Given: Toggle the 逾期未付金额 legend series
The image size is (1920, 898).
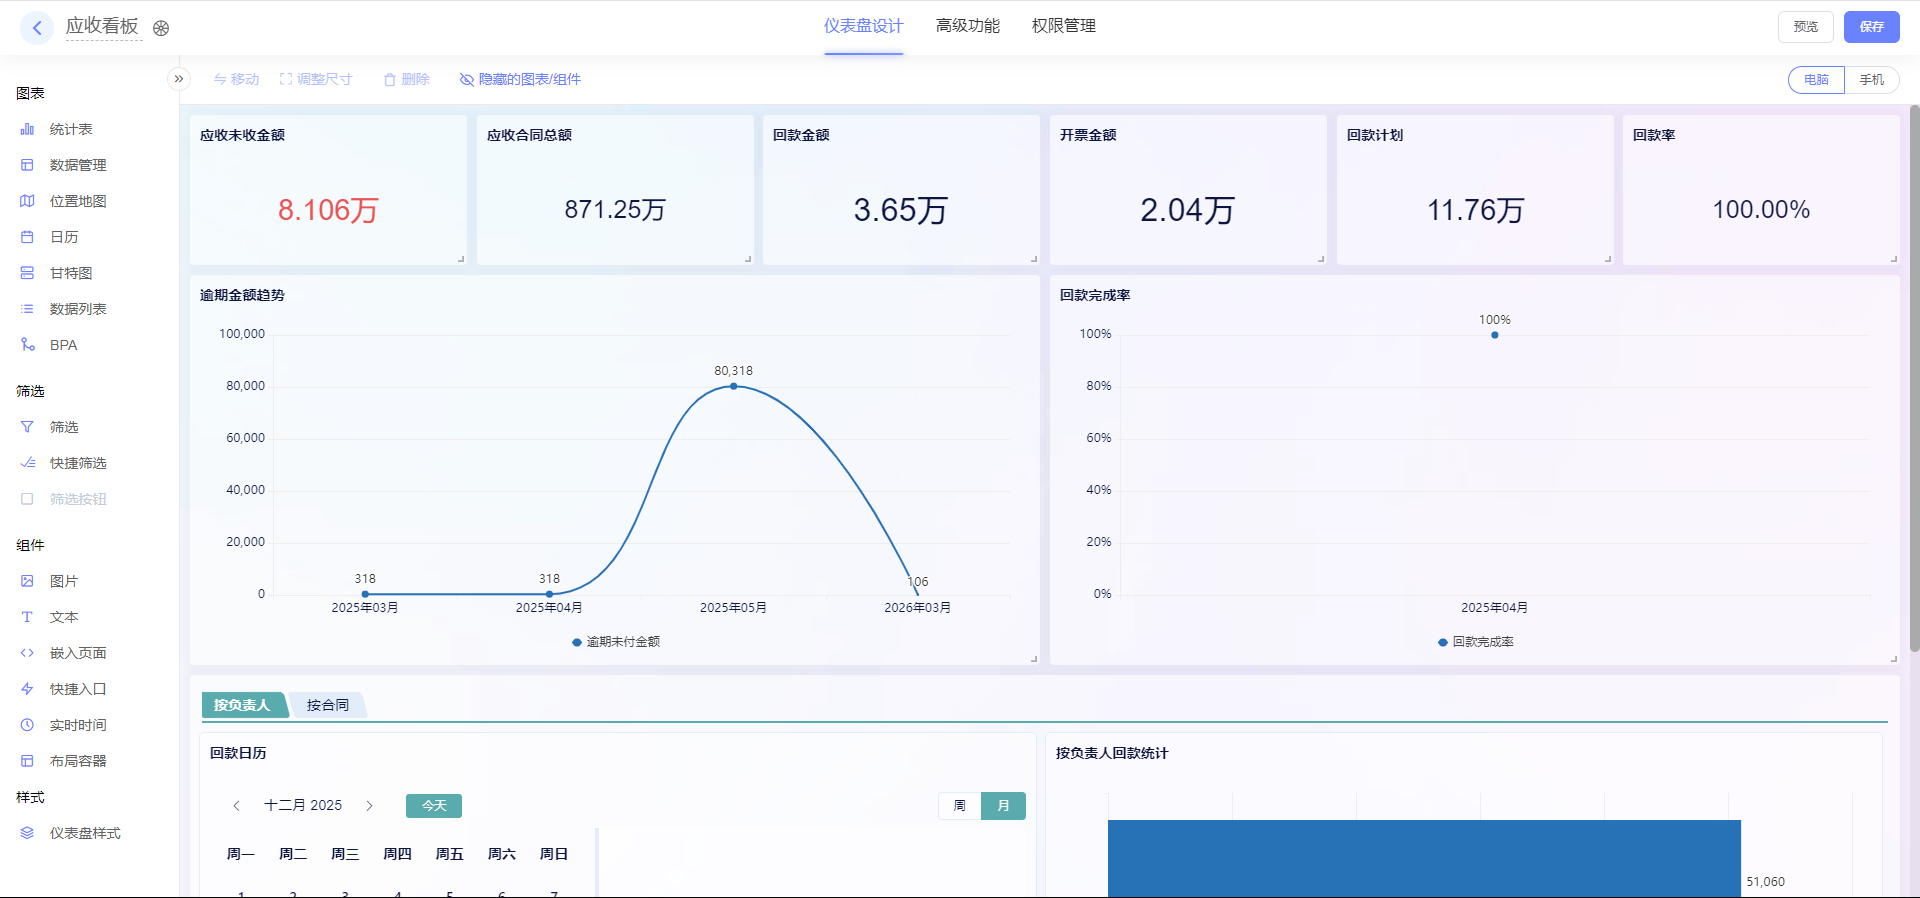Looking at the screenshot, I should [x=616, y=642].
